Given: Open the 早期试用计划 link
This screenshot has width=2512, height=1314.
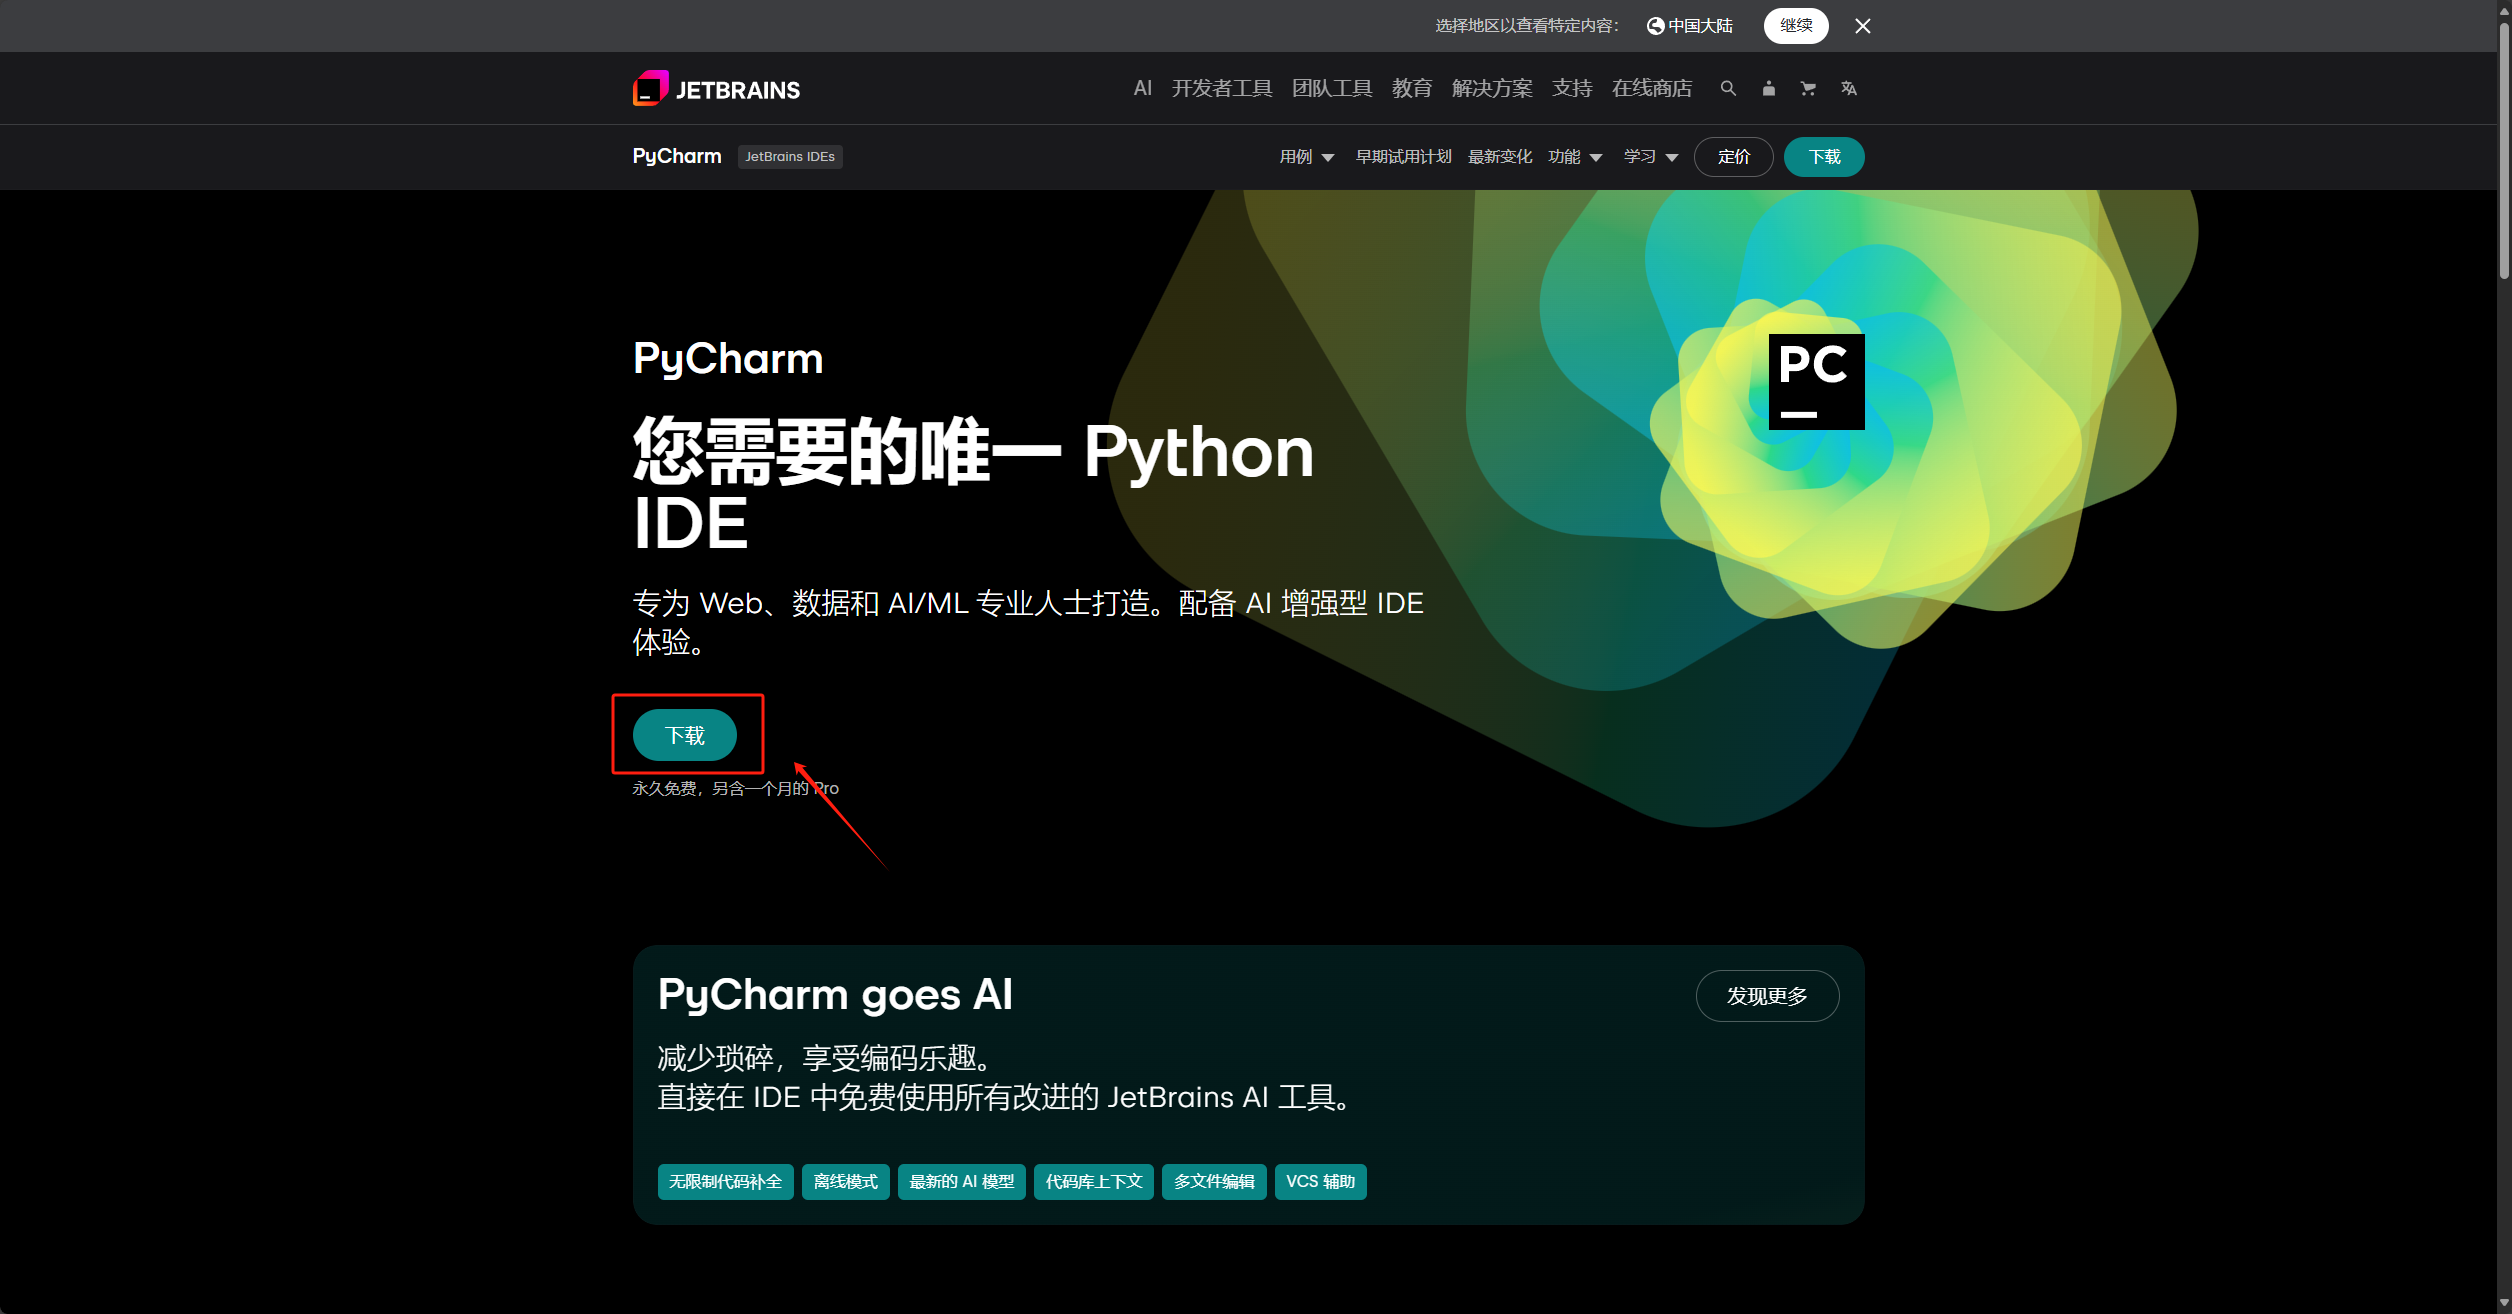Looking at the screenshot, I should point(1403,157).
